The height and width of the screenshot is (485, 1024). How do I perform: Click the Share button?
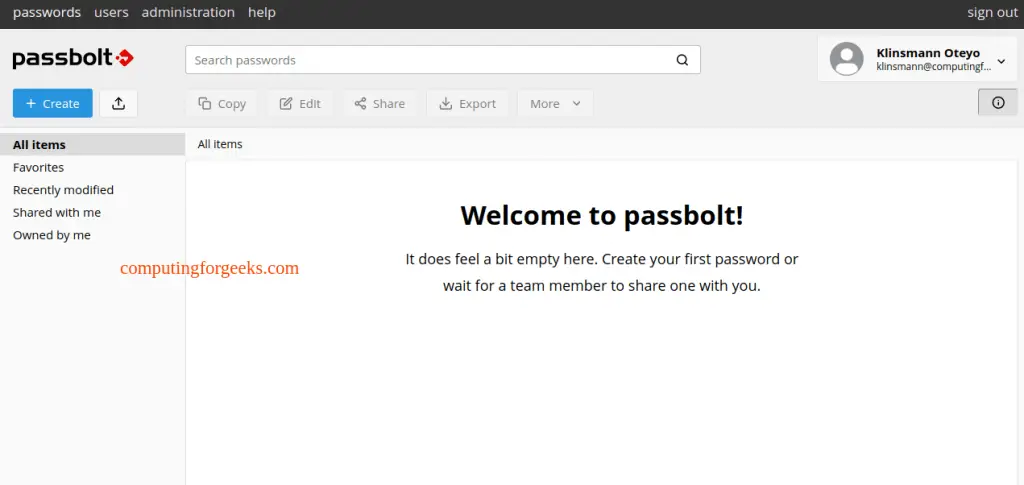(x=379, y=103)
